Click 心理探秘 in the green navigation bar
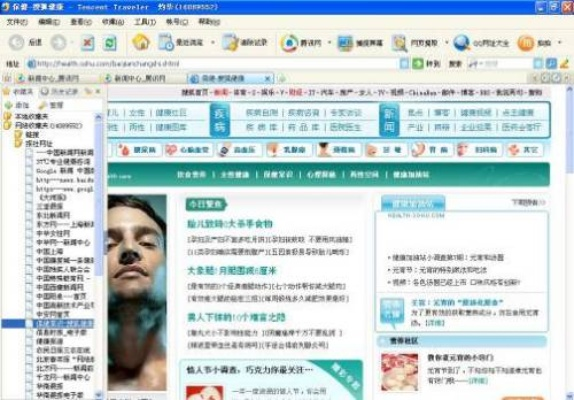The height and width of the screenshot is (400, 574). click(321, 175)
